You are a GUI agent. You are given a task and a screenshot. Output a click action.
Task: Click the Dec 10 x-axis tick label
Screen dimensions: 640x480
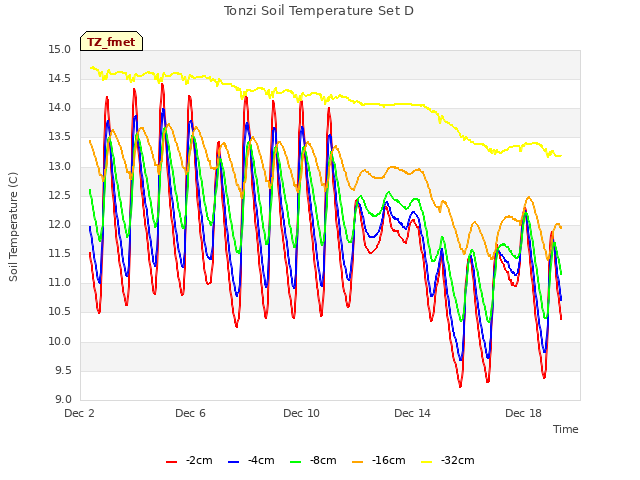(x=301, y=413)
